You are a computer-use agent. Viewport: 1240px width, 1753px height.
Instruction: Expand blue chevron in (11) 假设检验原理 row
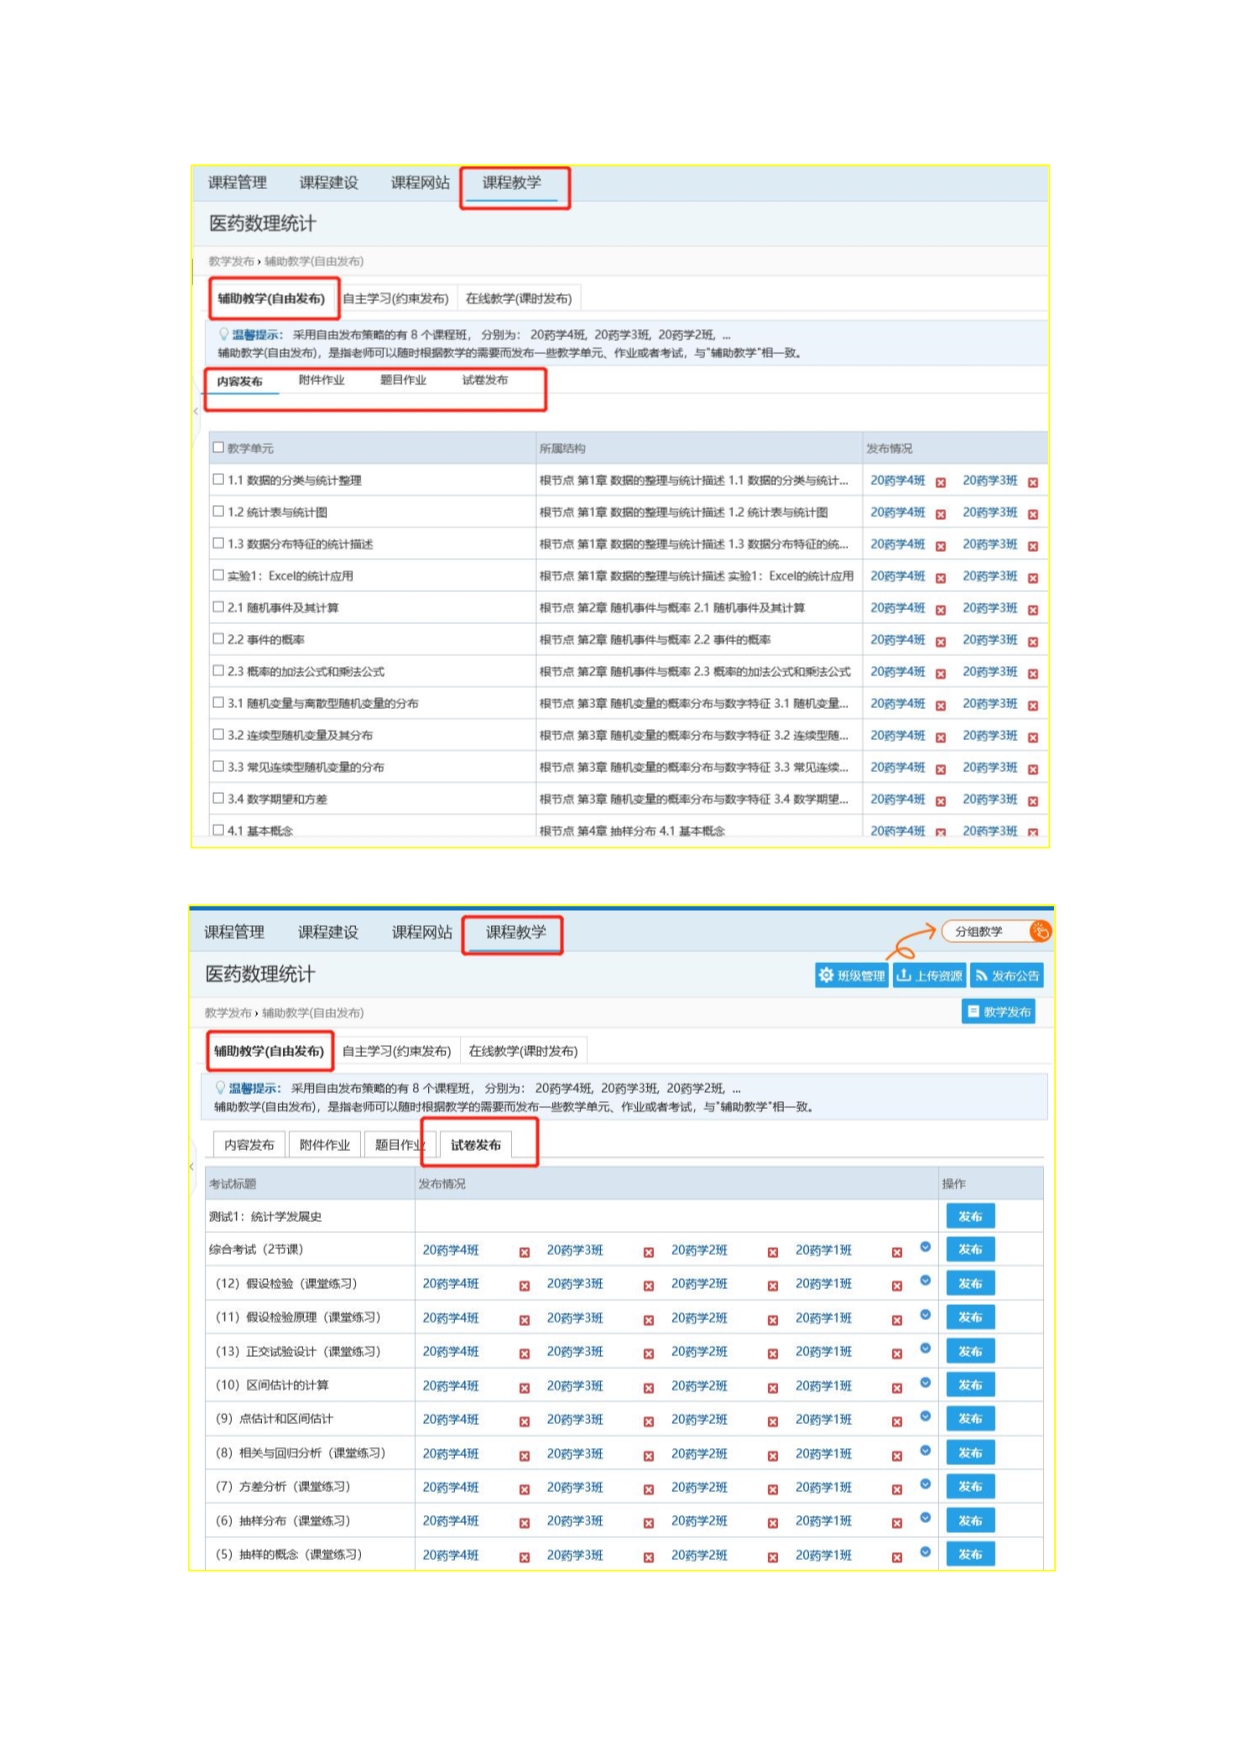(925, 1315)
